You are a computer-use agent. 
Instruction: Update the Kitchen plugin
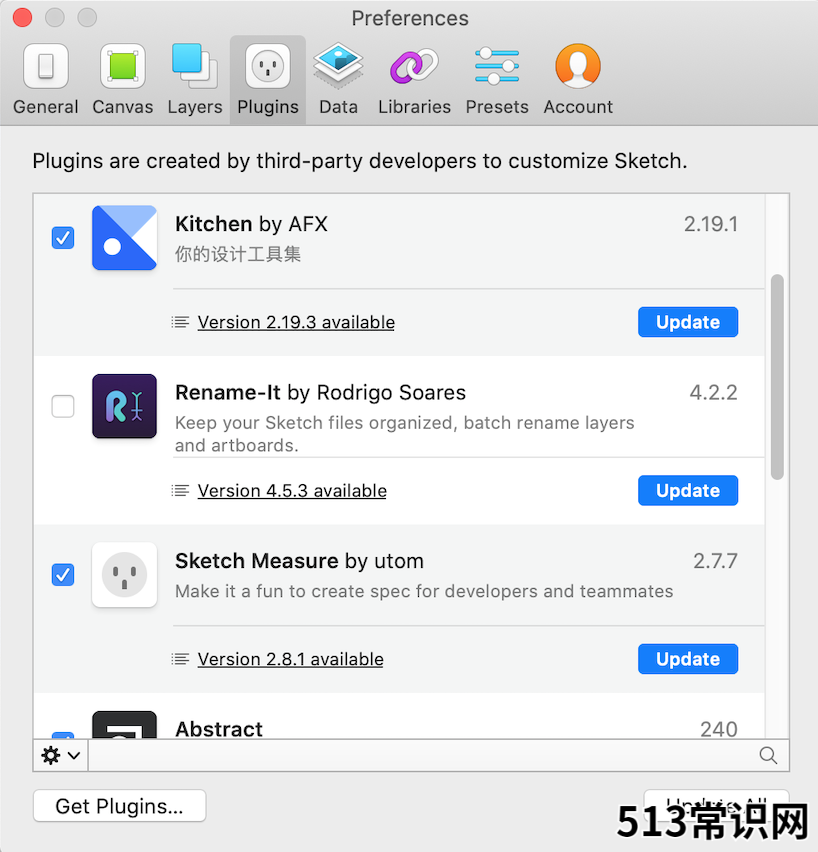(x=688, y=322)
